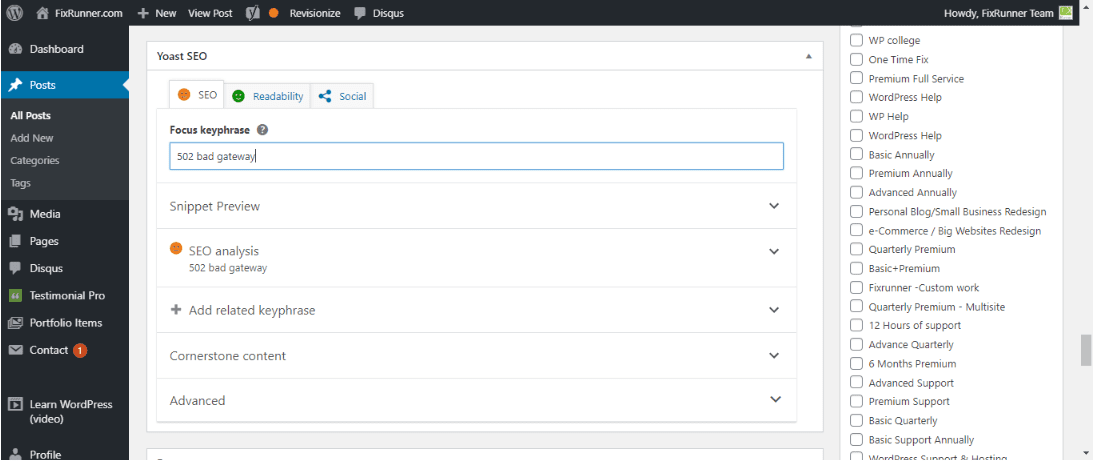Enable the WP Help category checkbox
Image resolution: width=1094 pixels, height=461 pixels.
click(856, 116)
